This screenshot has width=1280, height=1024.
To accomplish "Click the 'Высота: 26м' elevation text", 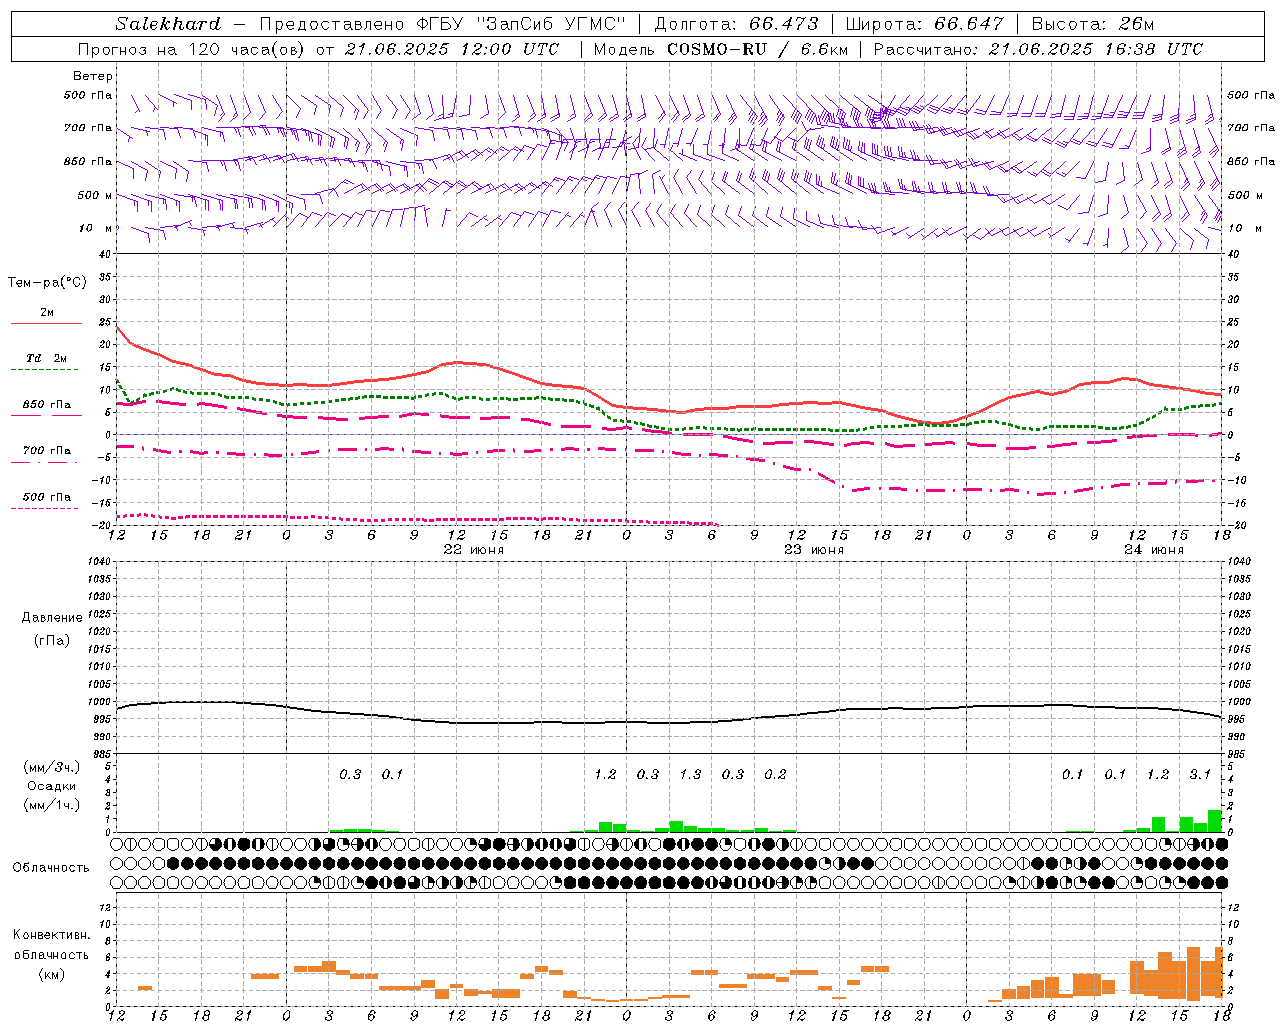I will [x=1093, y=24].
